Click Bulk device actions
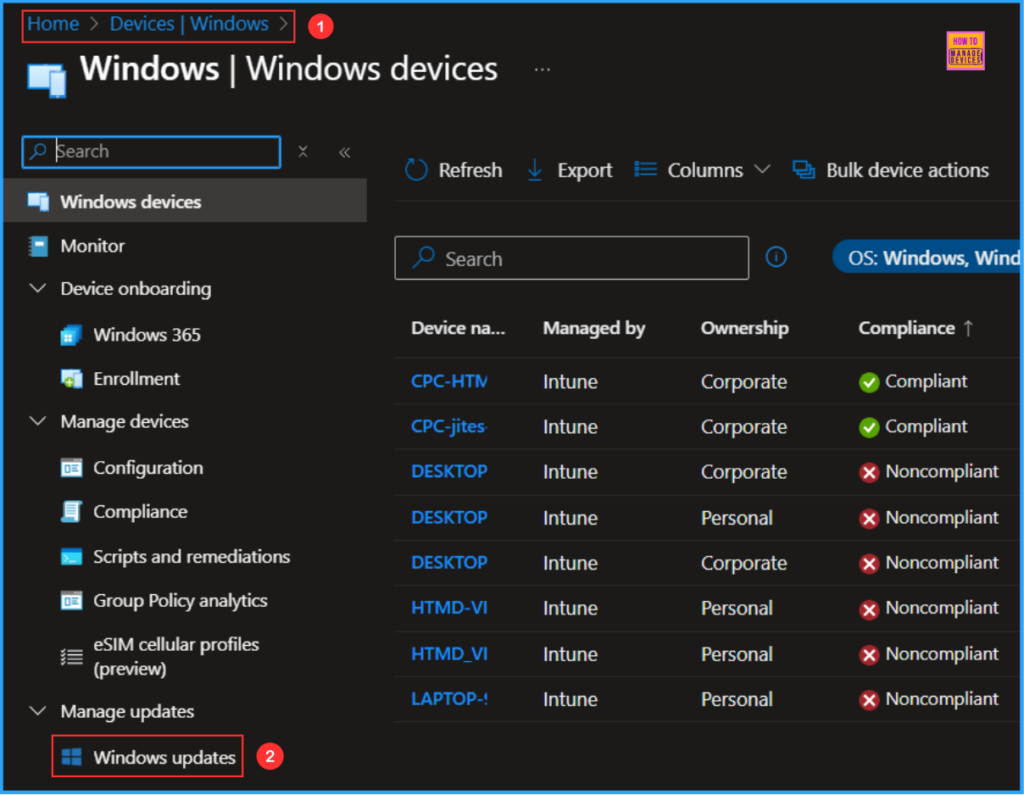The height and width of the screenshot is (795, 1024). pos(890,170)
